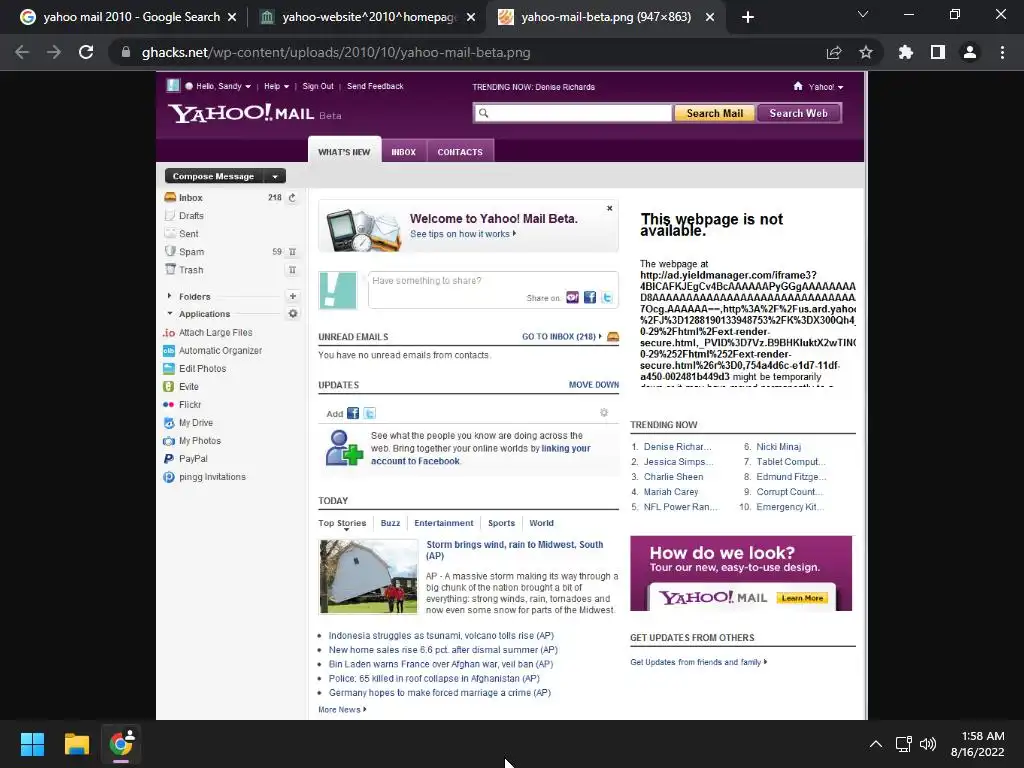Click More News link
This screenshot has height=768, width=1024.
[342, 709]
